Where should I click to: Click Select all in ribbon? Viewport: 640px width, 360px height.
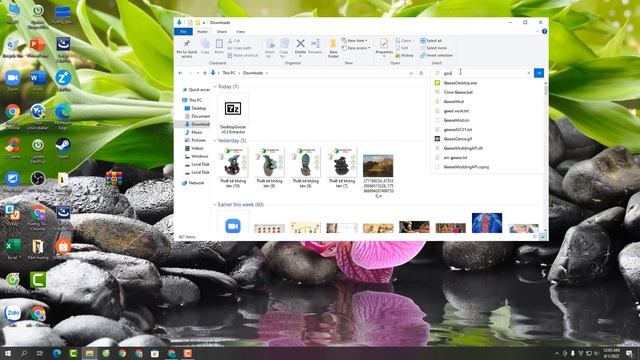[x=431, y=41]
